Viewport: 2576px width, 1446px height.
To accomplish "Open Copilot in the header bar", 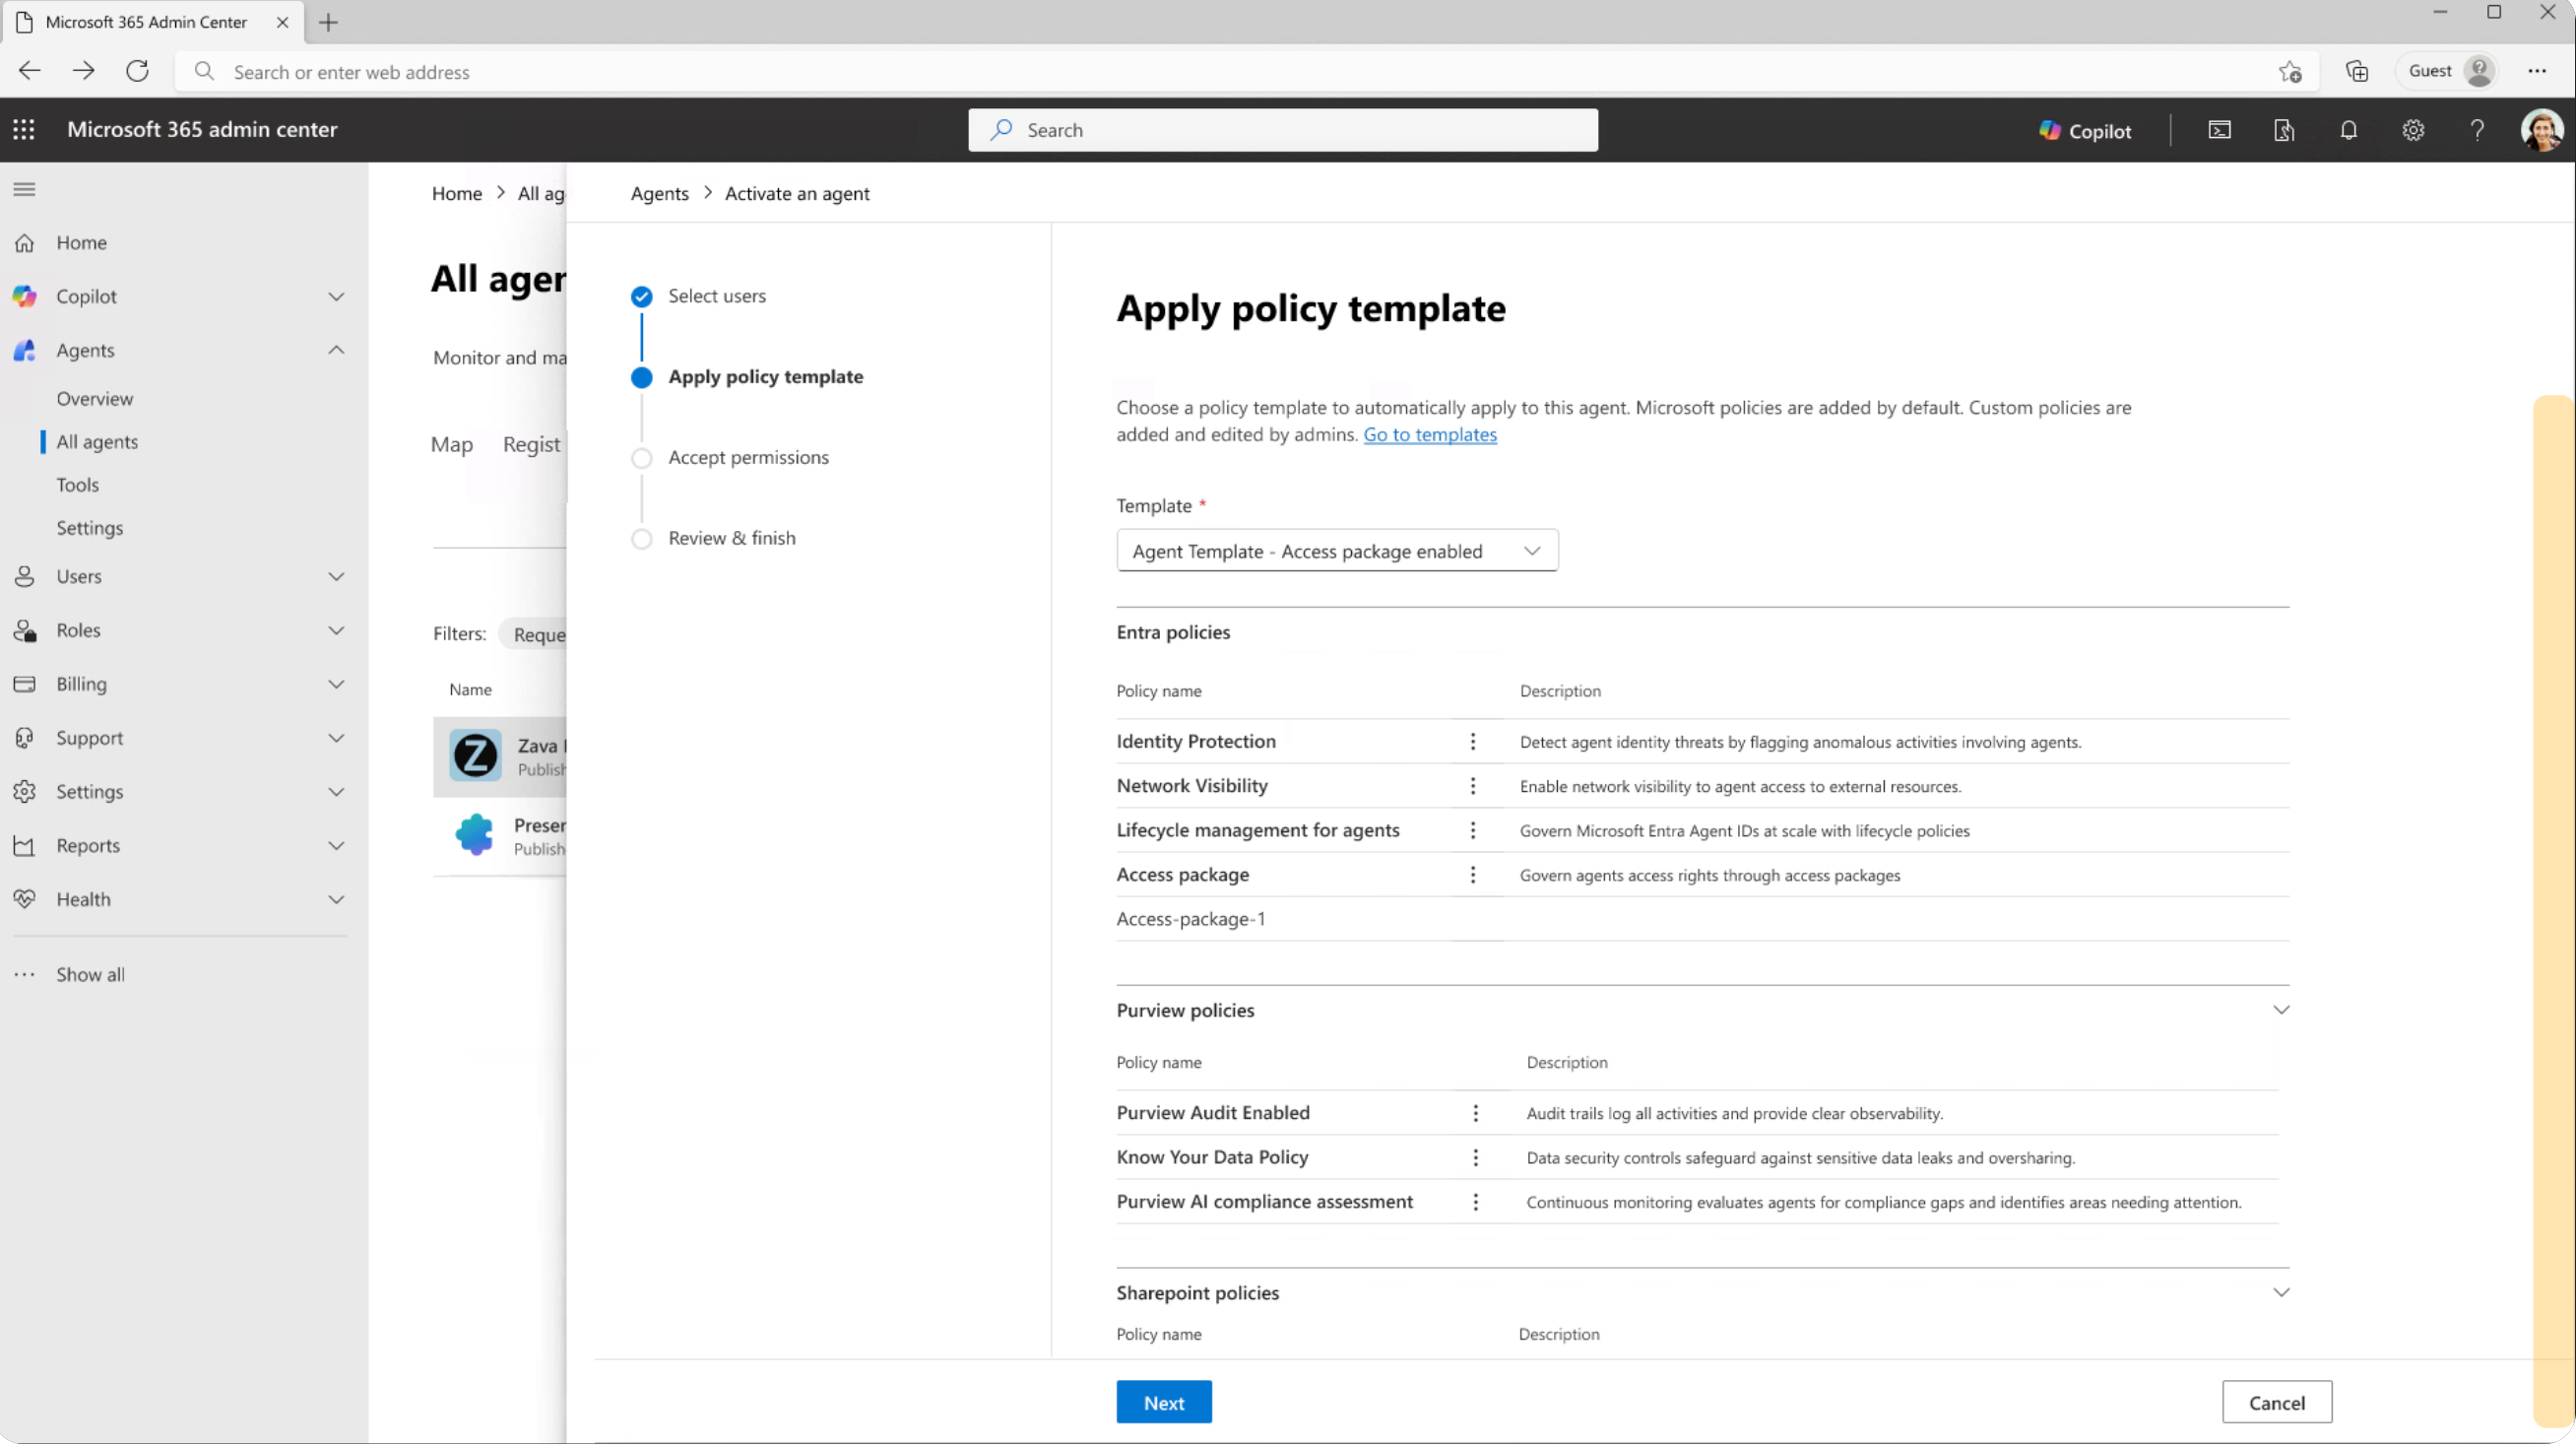I will click(2085, 131).
